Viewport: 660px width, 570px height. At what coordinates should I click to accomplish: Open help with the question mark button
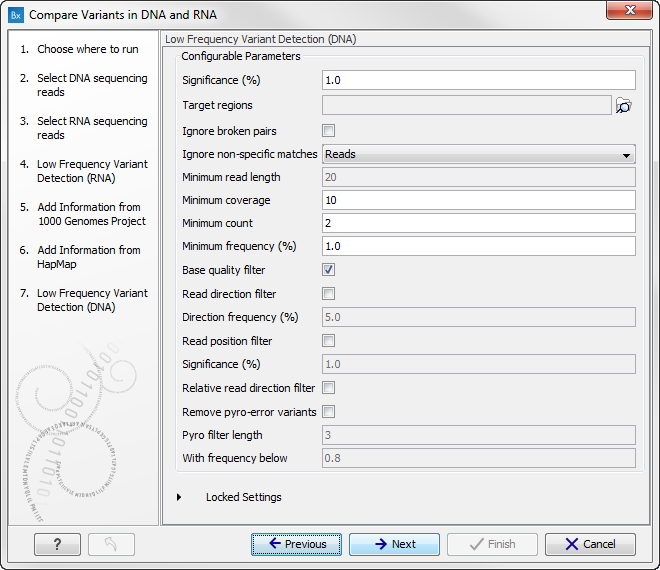coord(57,544)
